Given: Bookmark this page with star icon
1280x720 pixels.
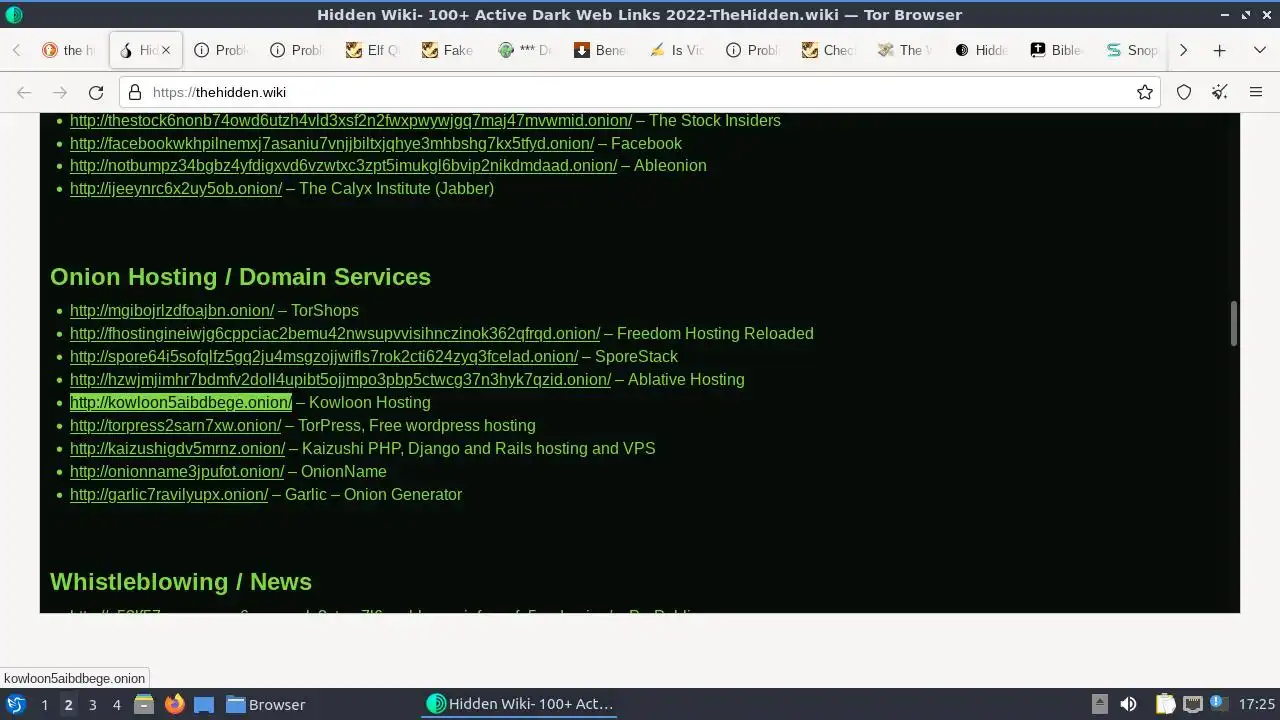Looking at the screenshot, I should [x=1145, y=92].
